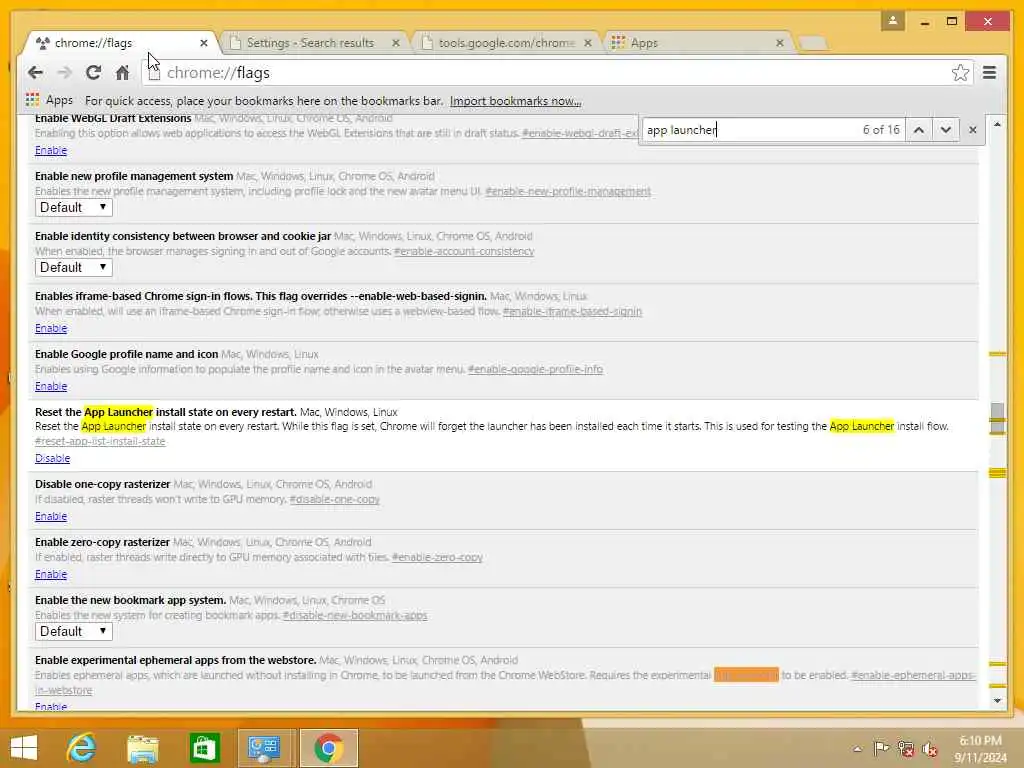Open #enable-account-consistency anchor link

point(464,251)
